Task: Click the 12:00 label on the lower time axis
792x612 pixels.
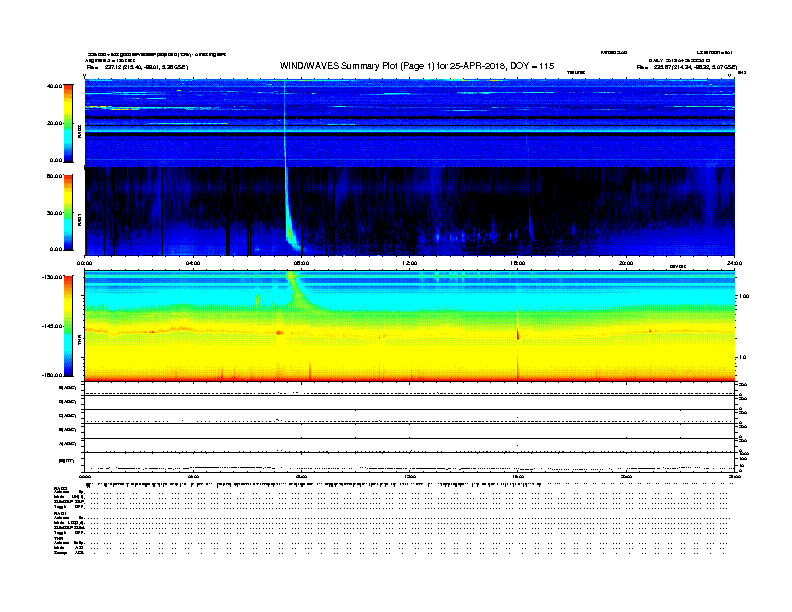Action: pos(410,476)
